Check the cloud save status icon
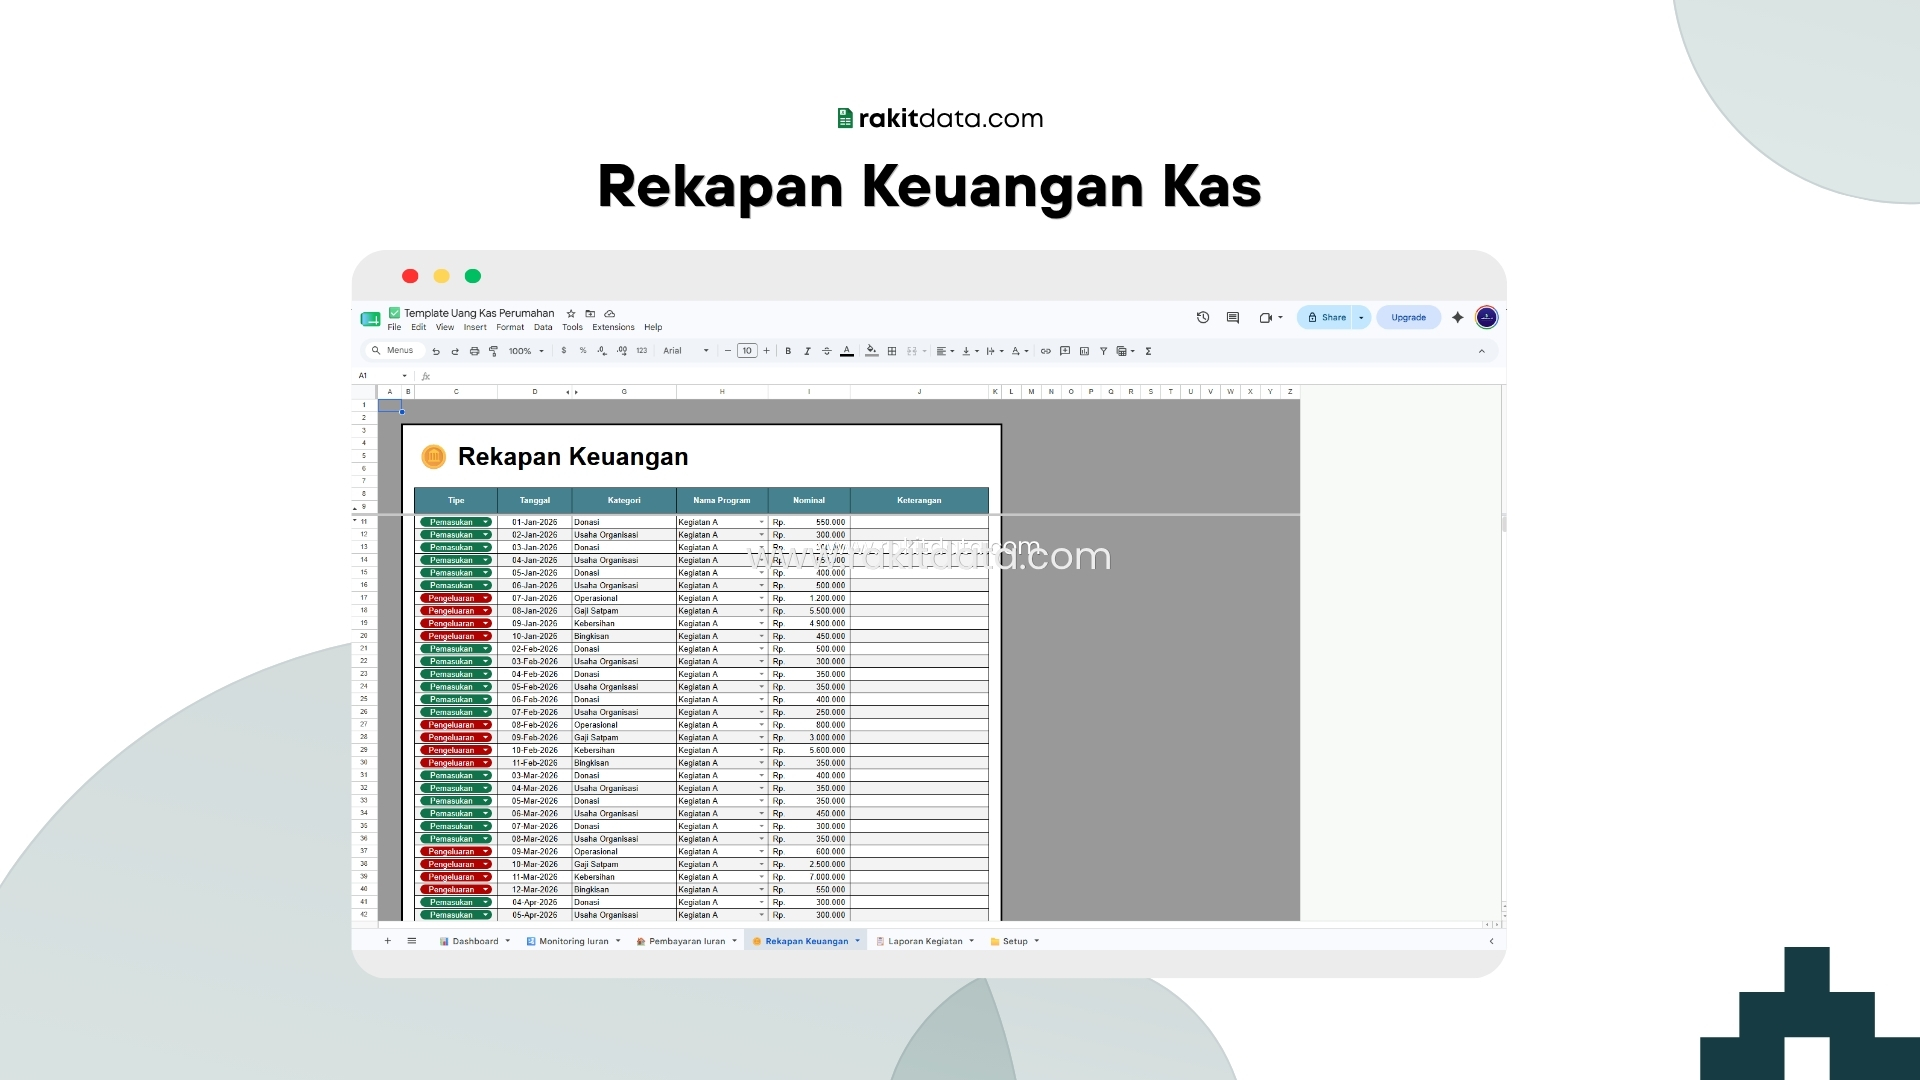This screenshot has height=1080, width=1920. tap(610, 313)
